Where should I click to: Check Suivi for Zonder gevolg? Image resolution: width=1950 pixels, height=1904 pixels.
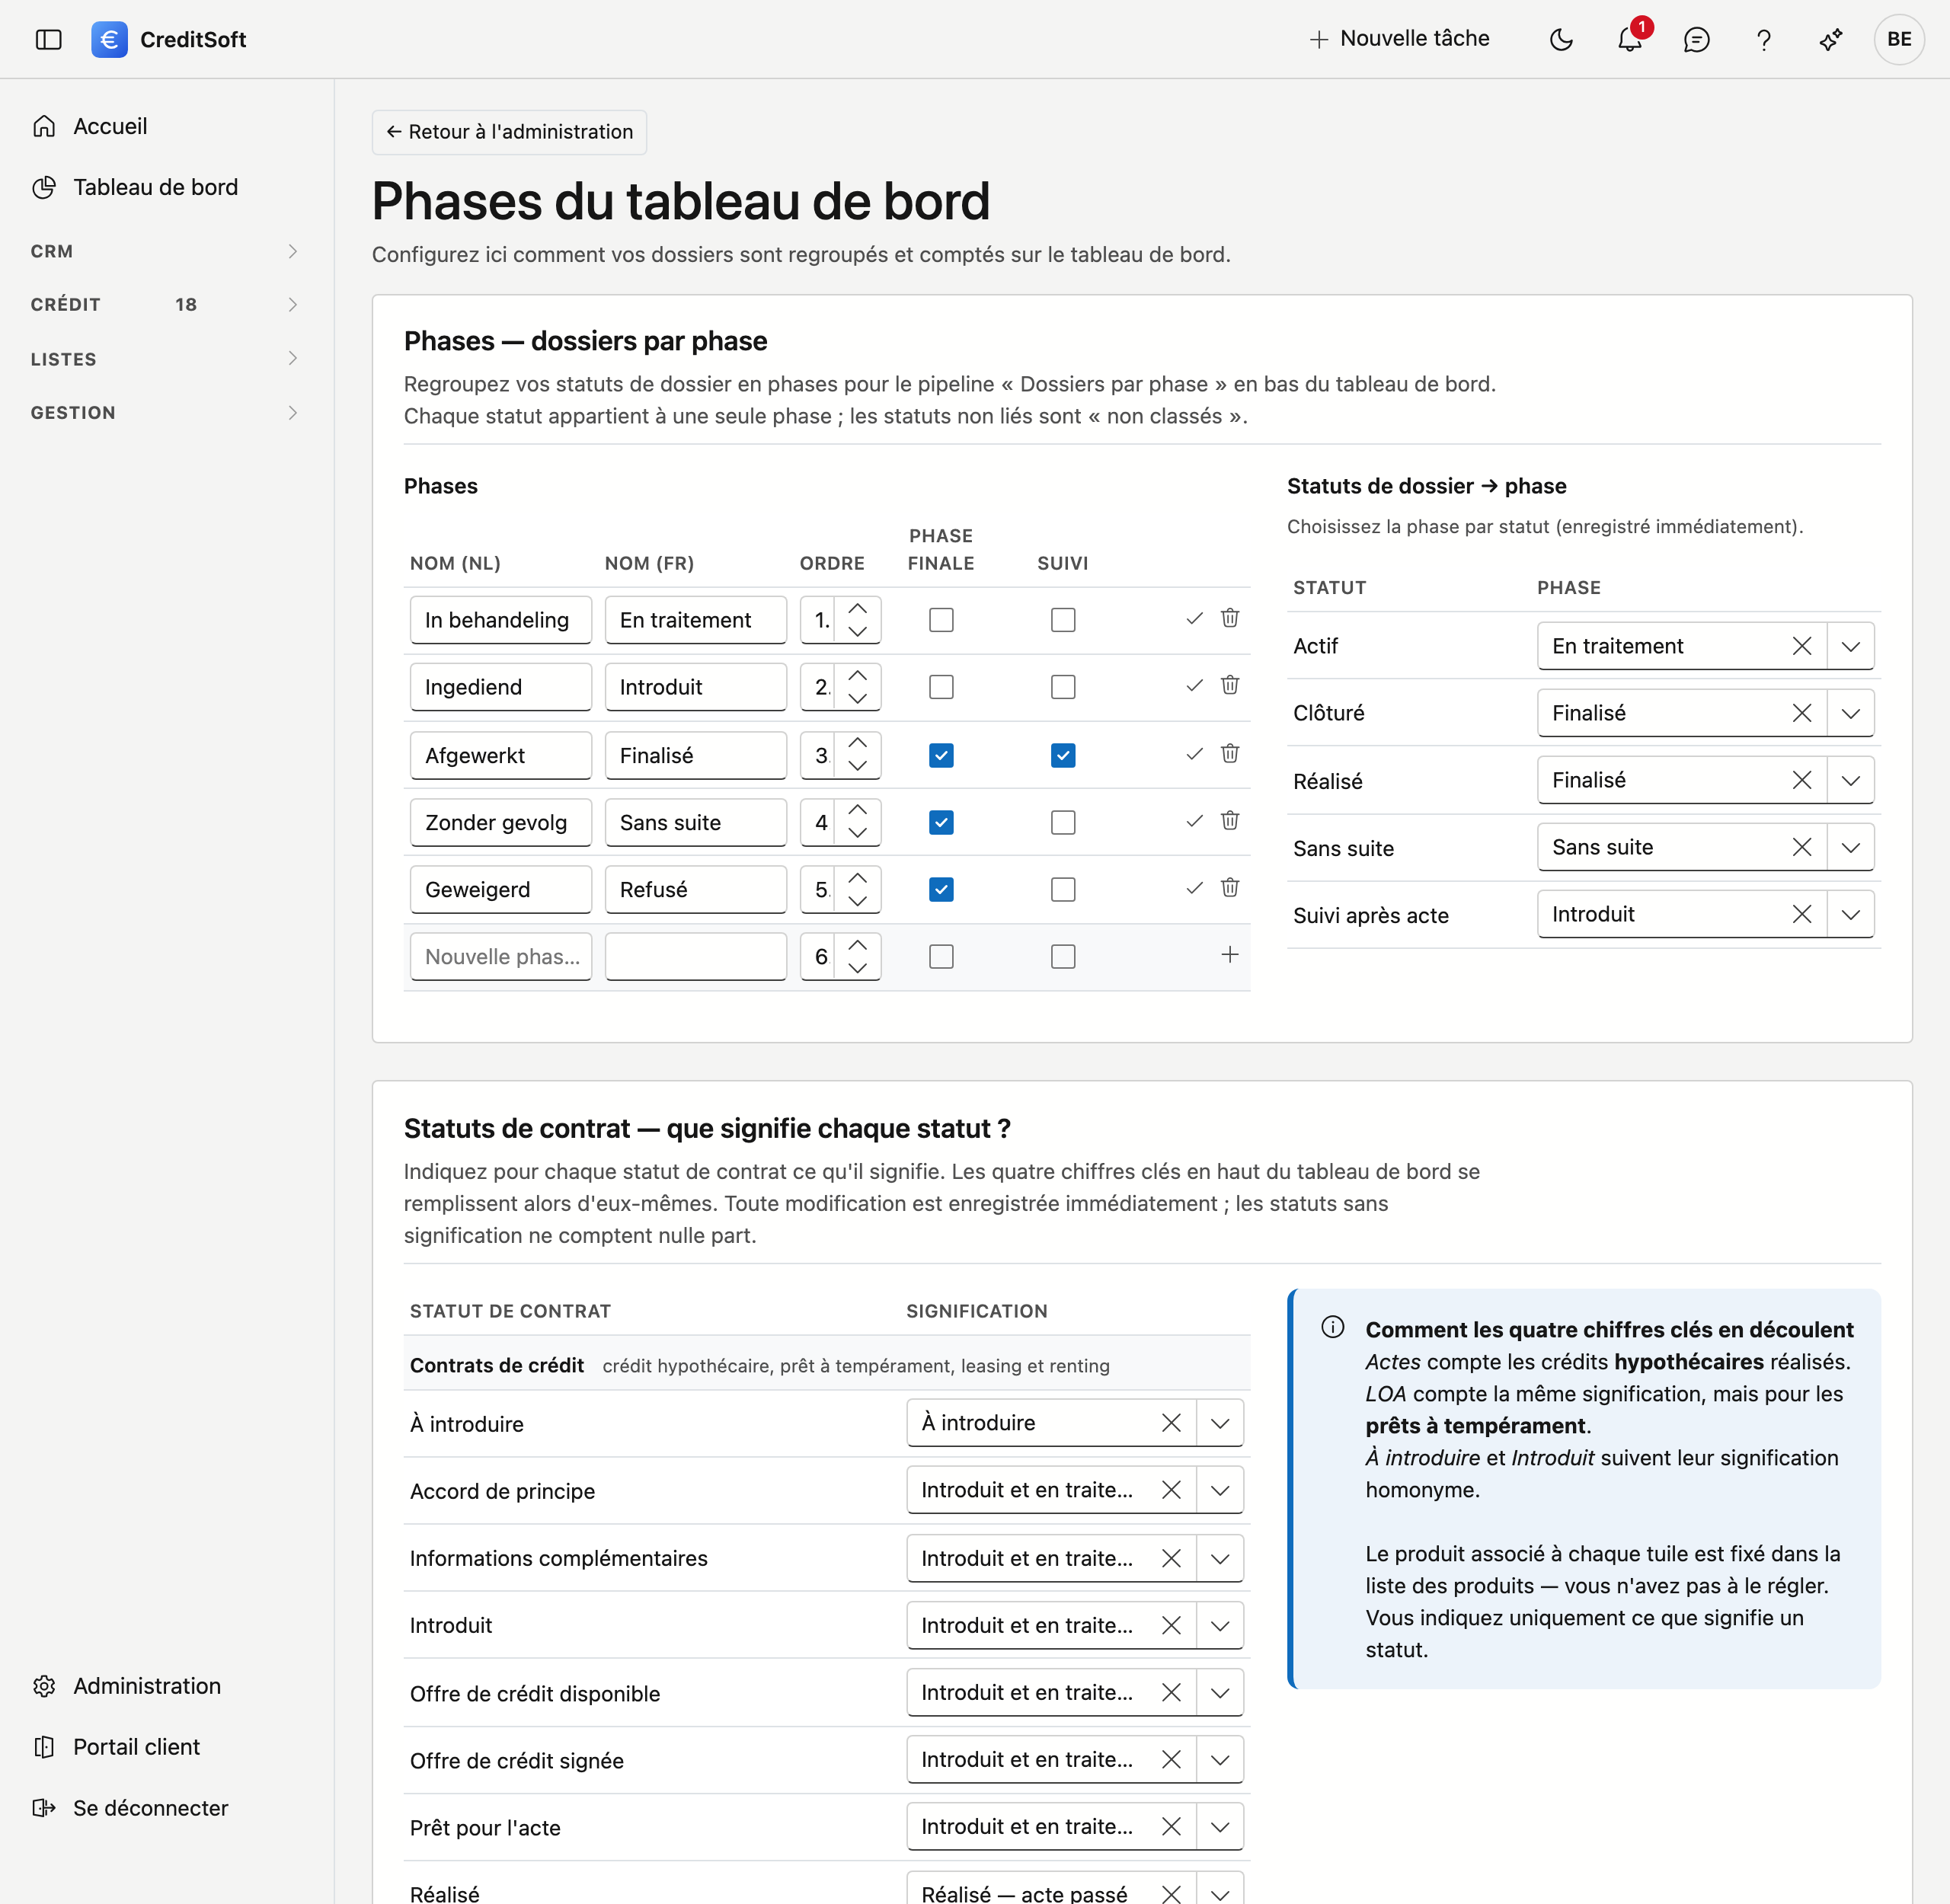1063,822
